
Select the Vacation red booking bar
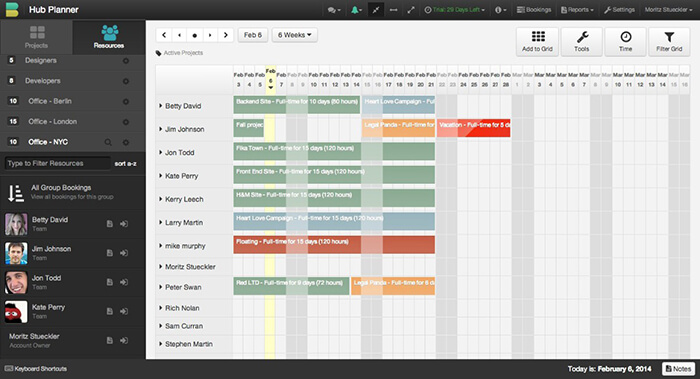[x=474, y=128]
